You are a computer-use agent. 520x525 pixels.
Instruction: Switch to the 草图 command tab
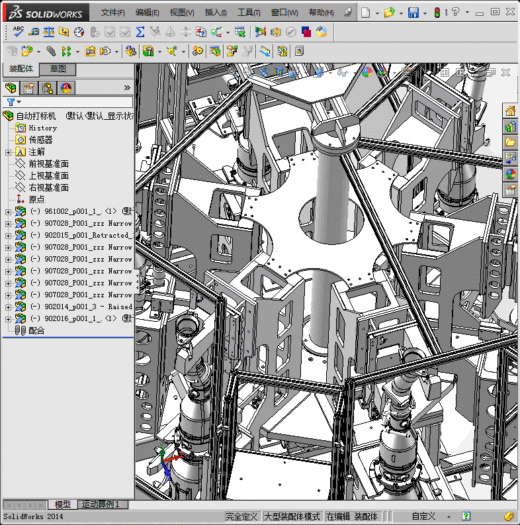point(58,69)
